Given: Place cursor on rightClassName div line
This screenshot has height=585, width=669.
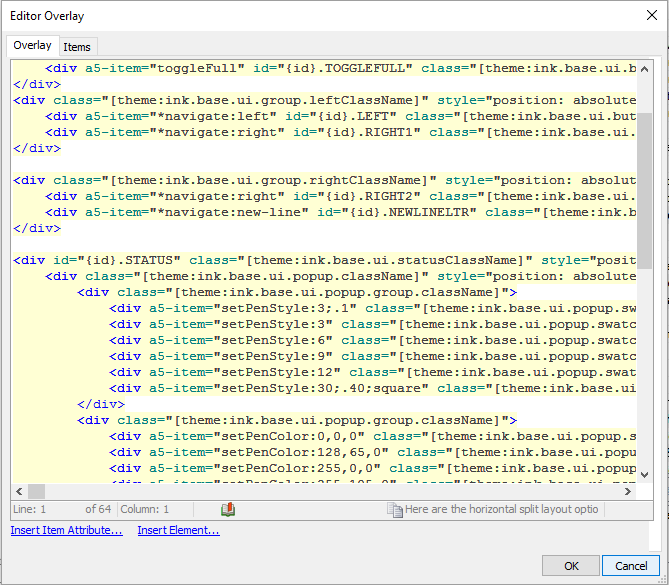Looking at the screenshot, I should (325, 180).
